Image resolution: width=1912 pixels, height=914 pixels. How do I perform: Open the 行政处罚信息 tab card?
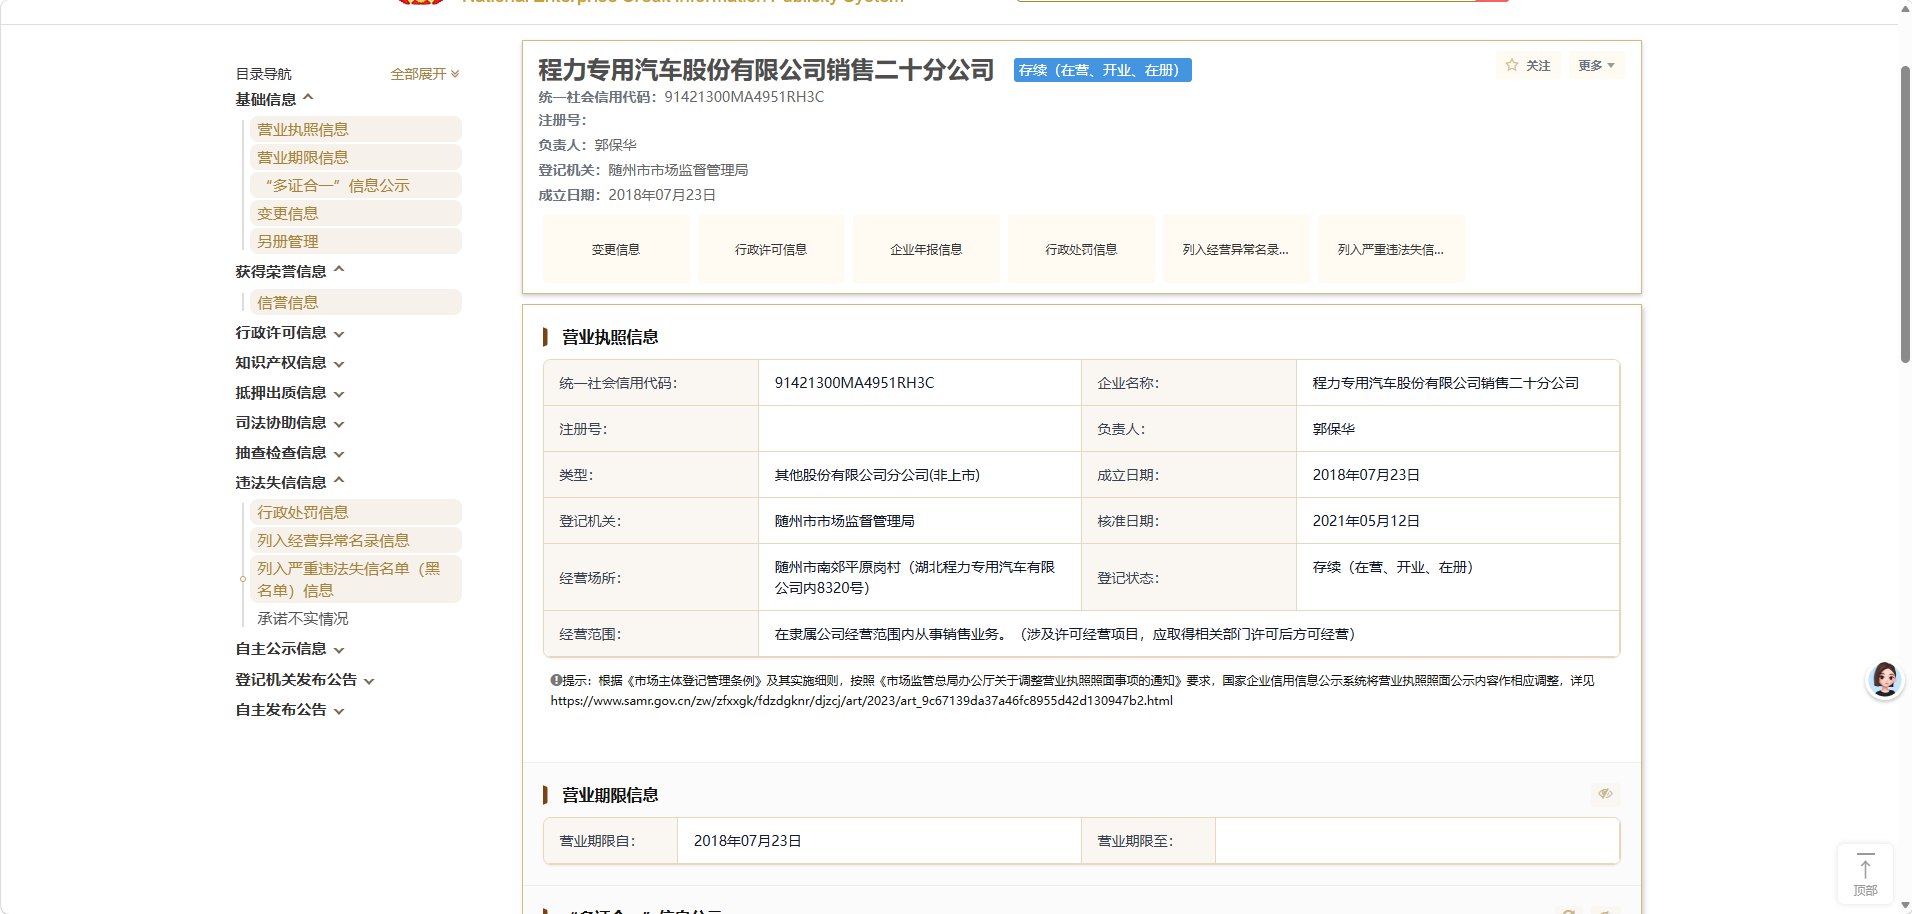(1081, 249)
